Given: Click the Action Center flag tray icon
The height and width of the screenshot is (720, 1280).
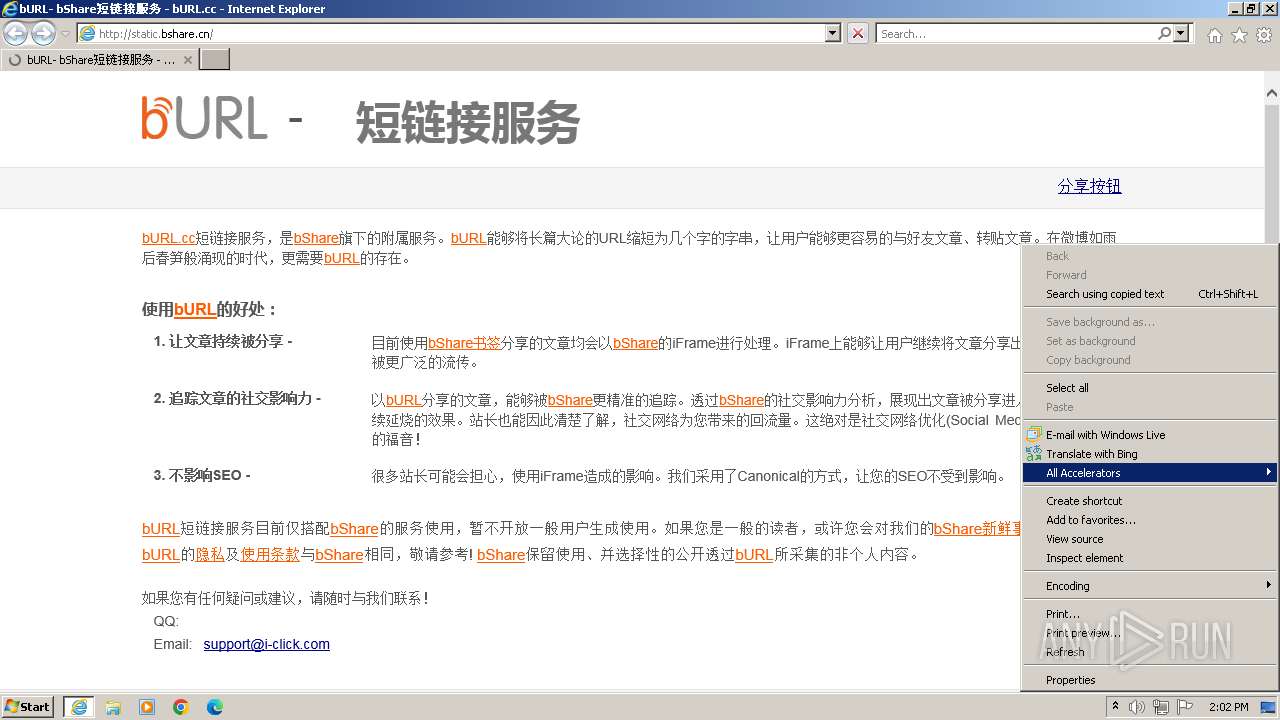Looking at the screenshot, I should coord(1185,707).
